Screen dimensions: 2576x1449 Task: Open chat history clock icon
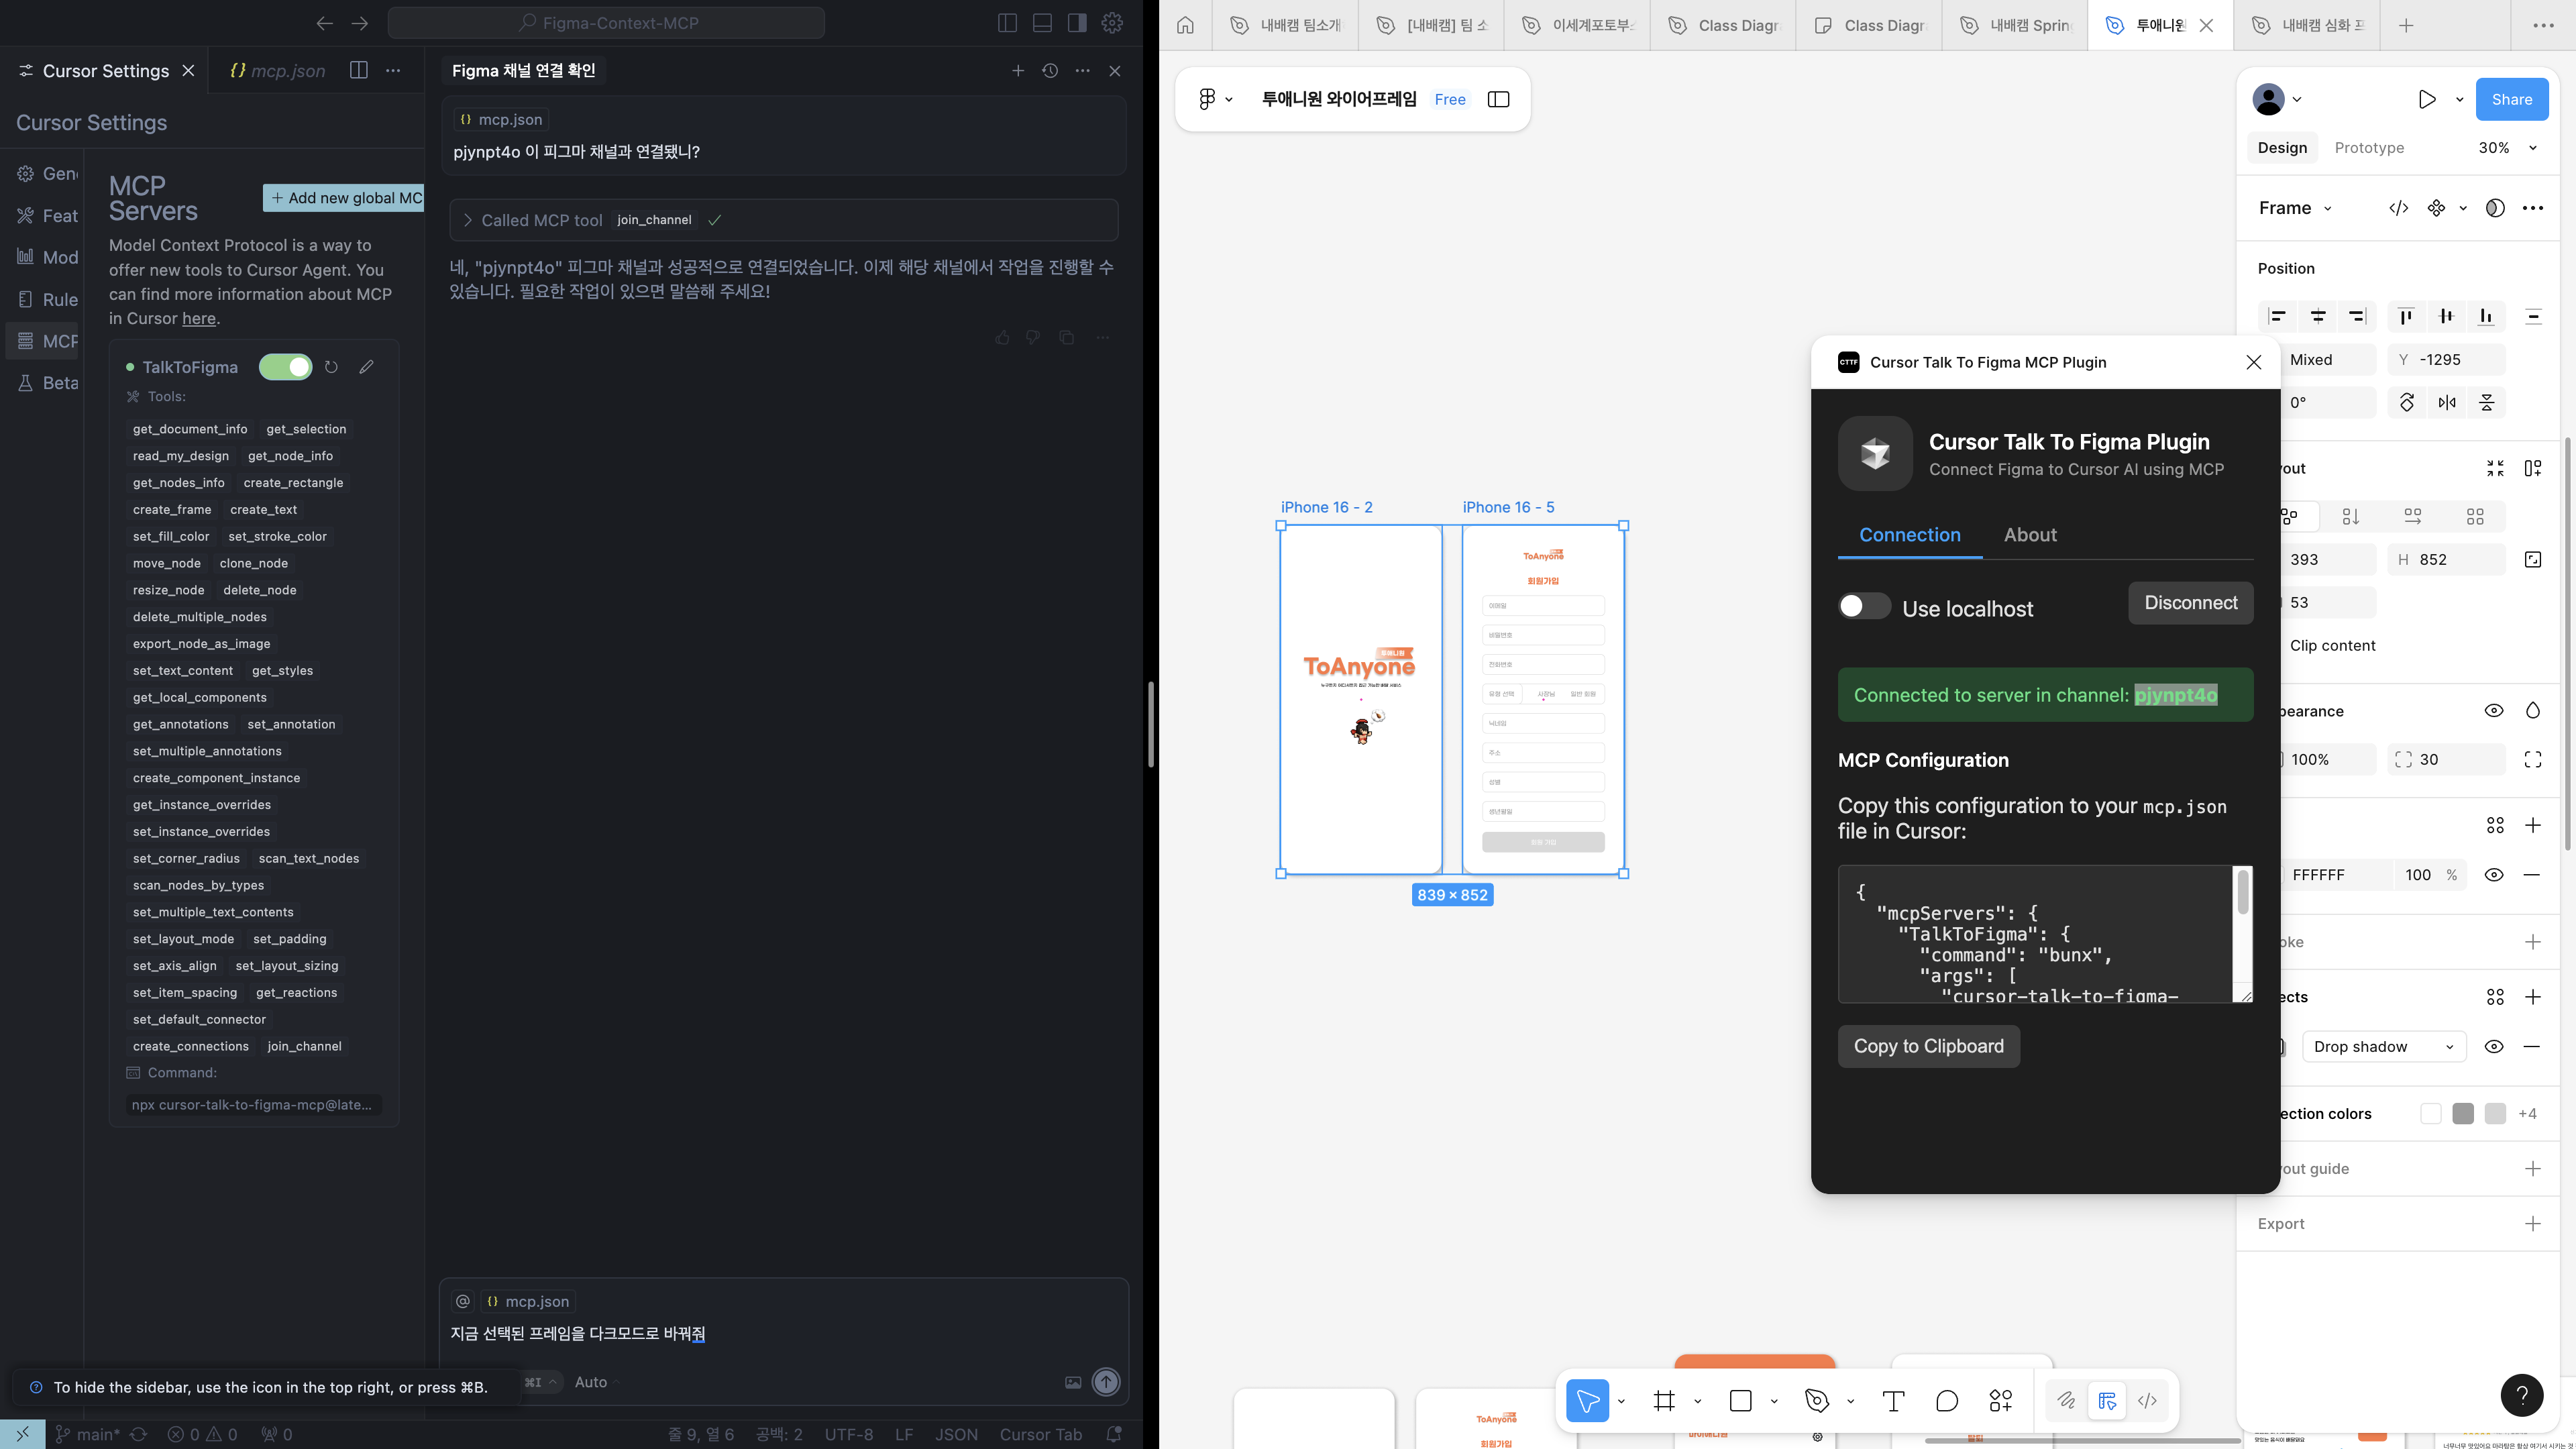[1050, 71]
